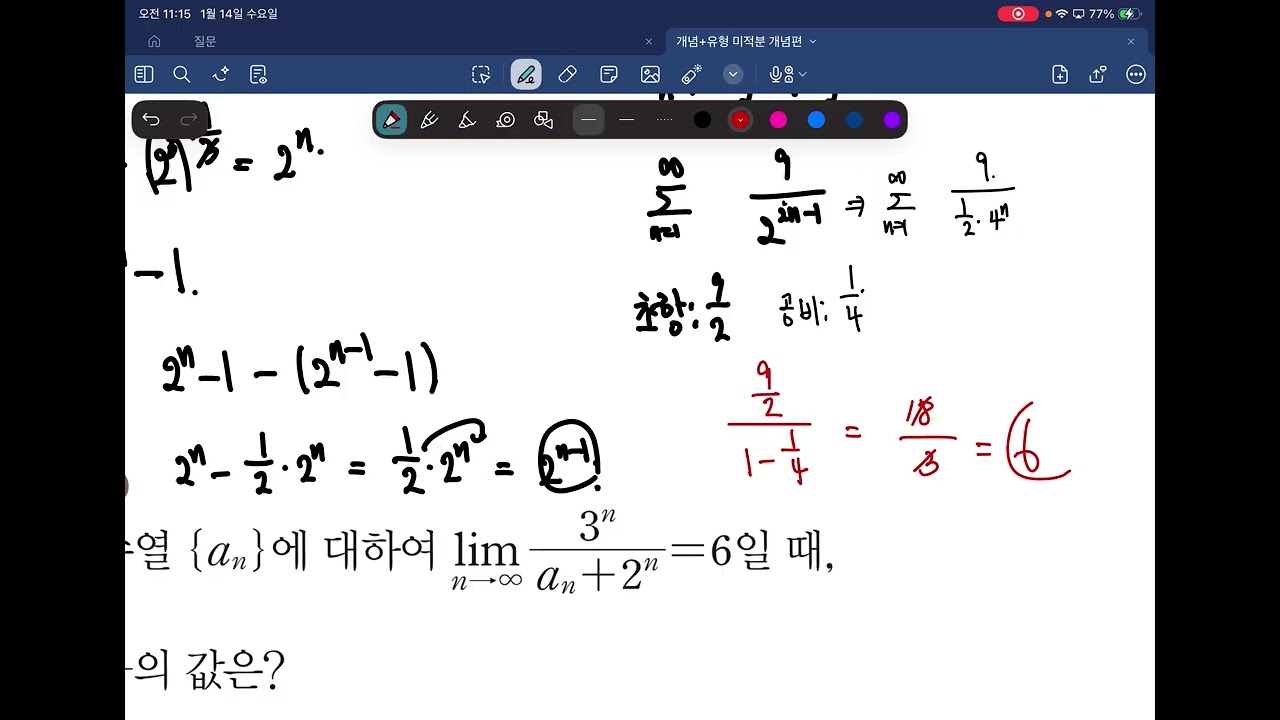
Task: Redo the last undone stroke
Action: [188, 120]
